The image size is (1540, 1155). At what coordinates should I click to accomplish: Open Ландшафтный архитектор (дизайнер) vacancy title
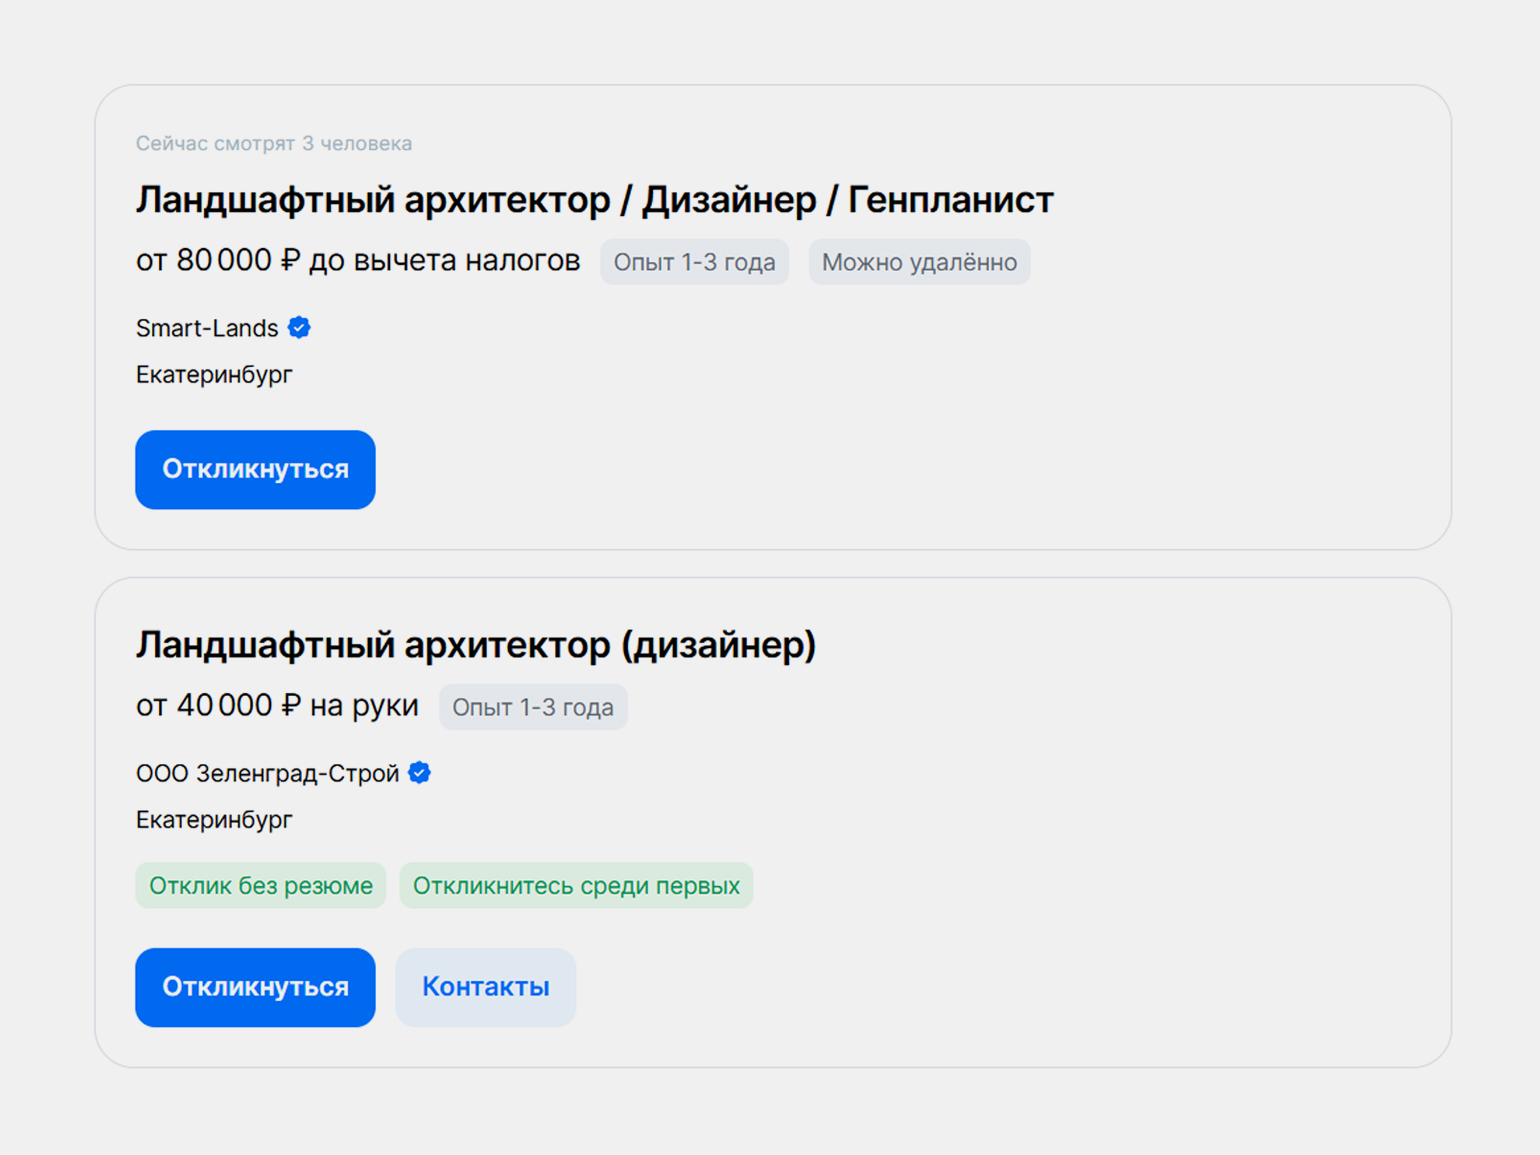(475, 645)
